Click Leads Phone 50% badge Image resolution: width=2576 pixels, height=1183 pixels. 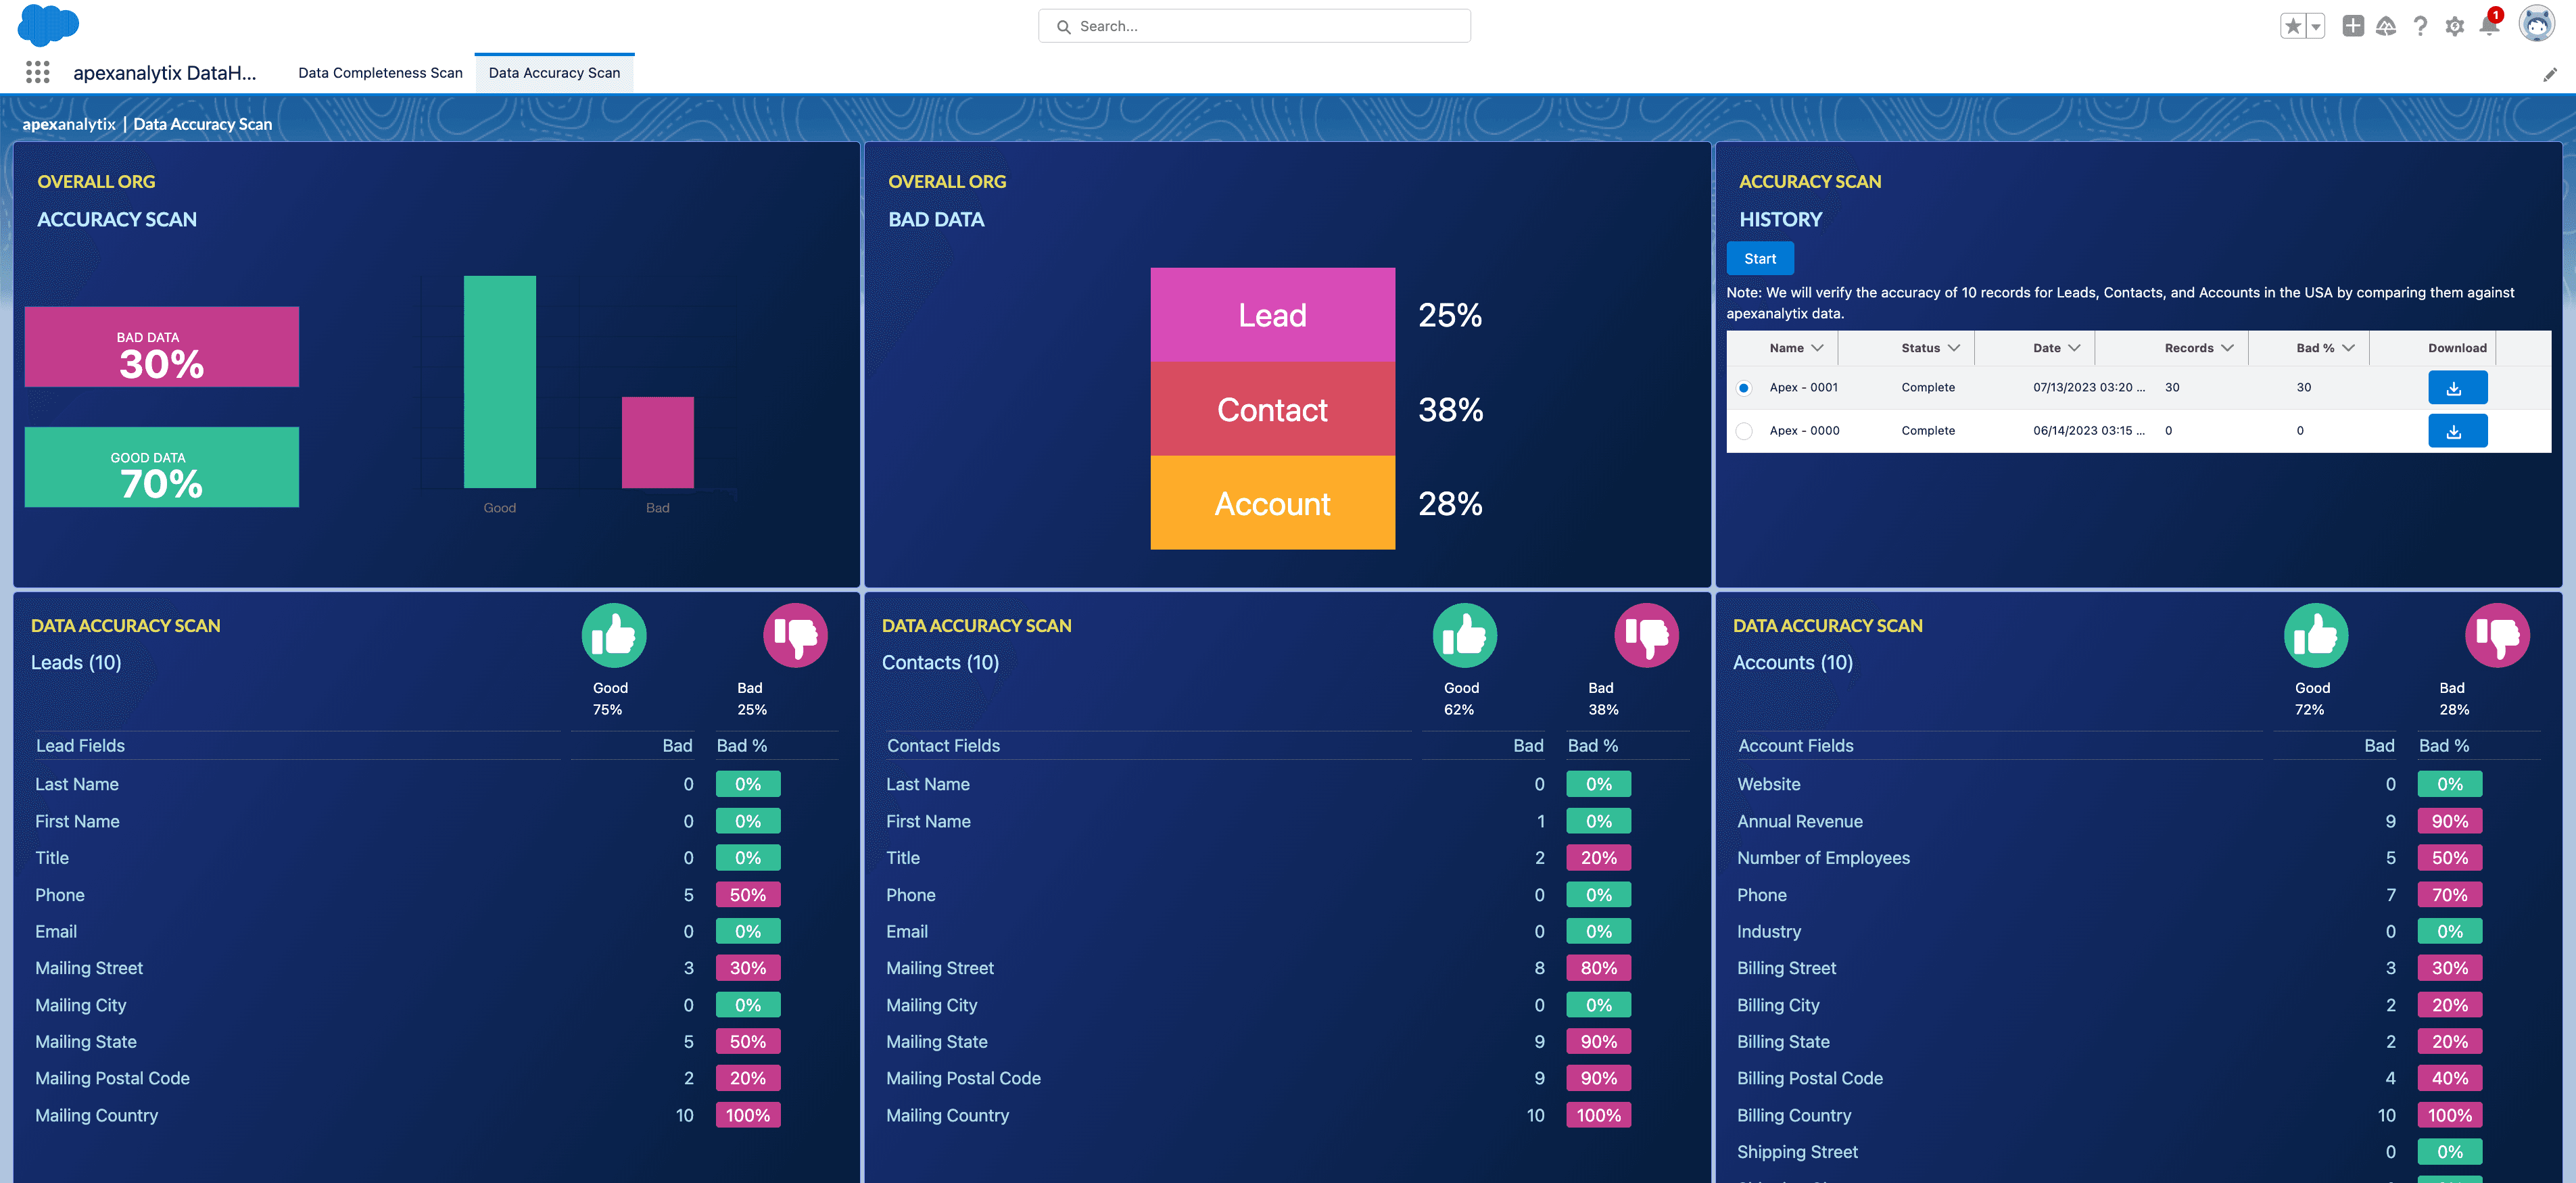(748, 895)
